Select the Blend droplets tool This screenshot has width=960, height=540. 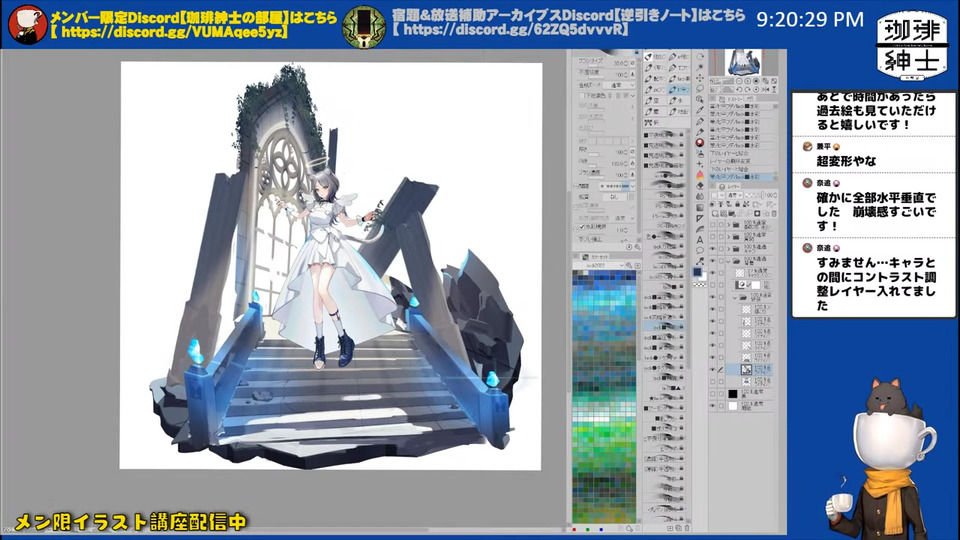click(700, 197)
